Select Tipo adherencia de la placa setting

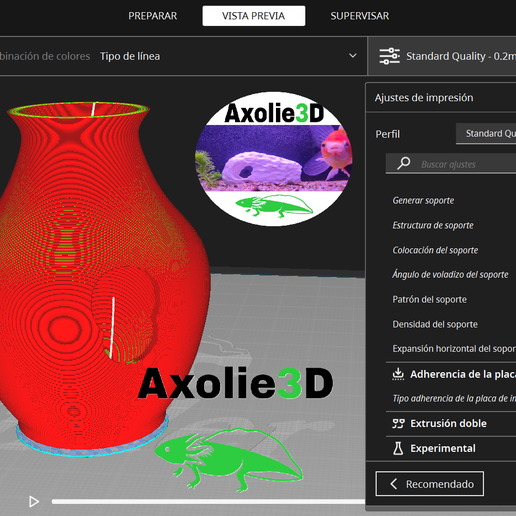coord(454,398)
